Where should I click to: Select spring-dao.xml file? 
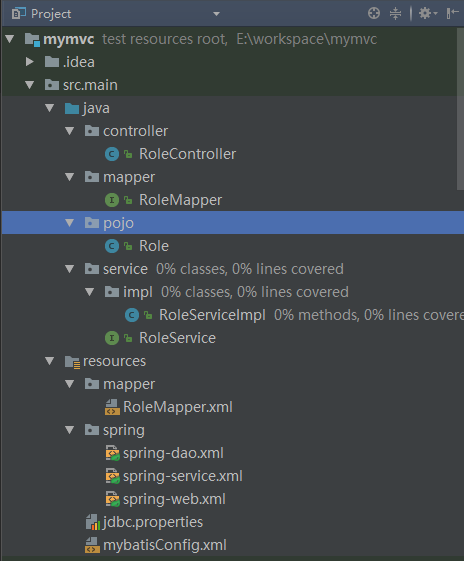point(173,453)
